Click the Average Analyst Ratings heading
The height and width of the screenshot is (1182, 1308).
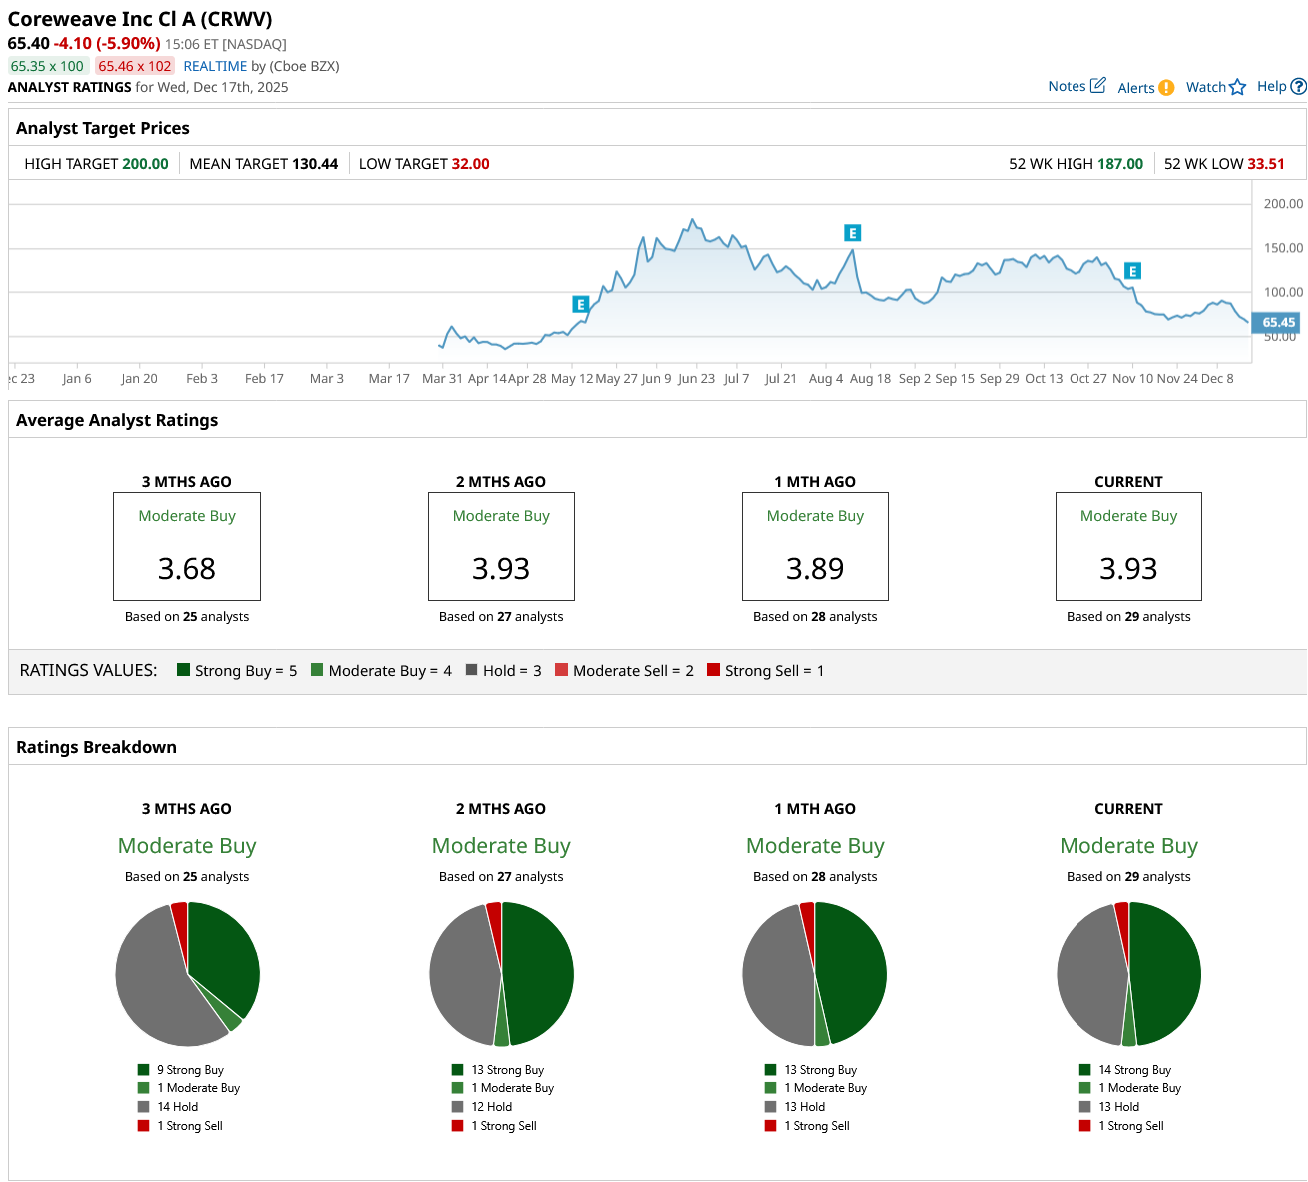pos(117,420)
